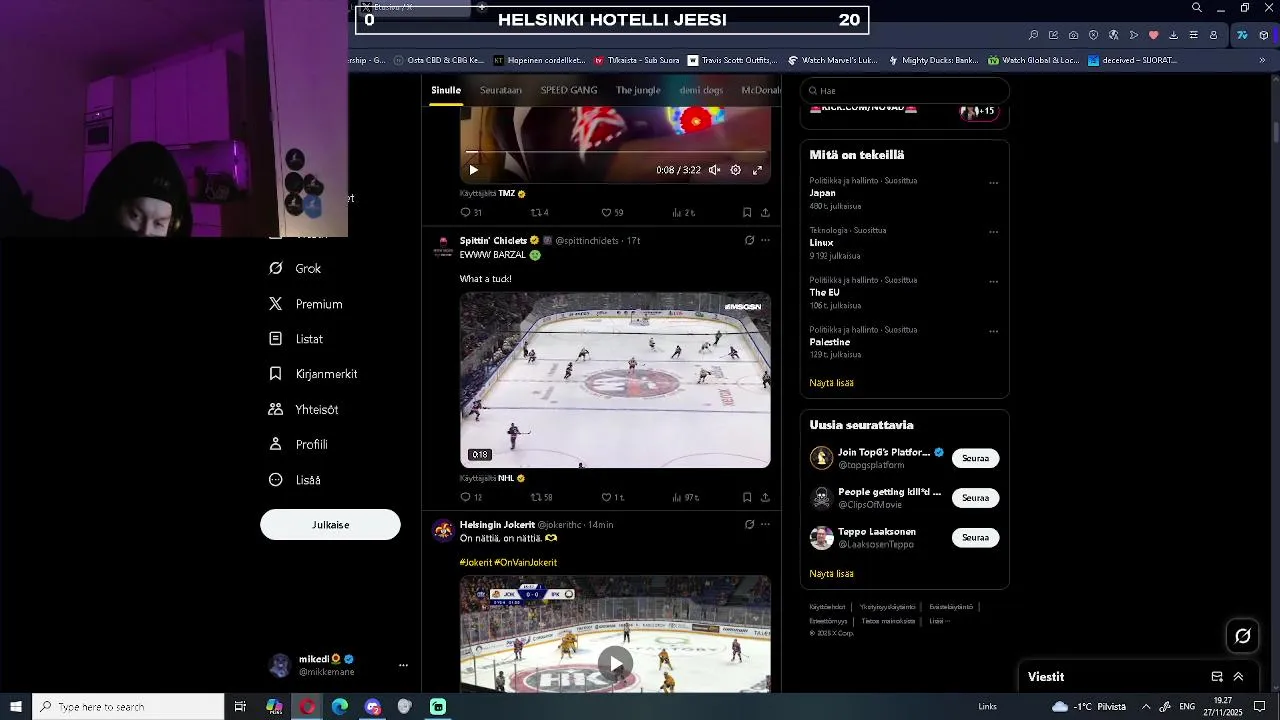Open Kirjanmerkit bookmarks in sidebar
The width and height of the screenshot is (1280, 720).
tap(313, 374)
